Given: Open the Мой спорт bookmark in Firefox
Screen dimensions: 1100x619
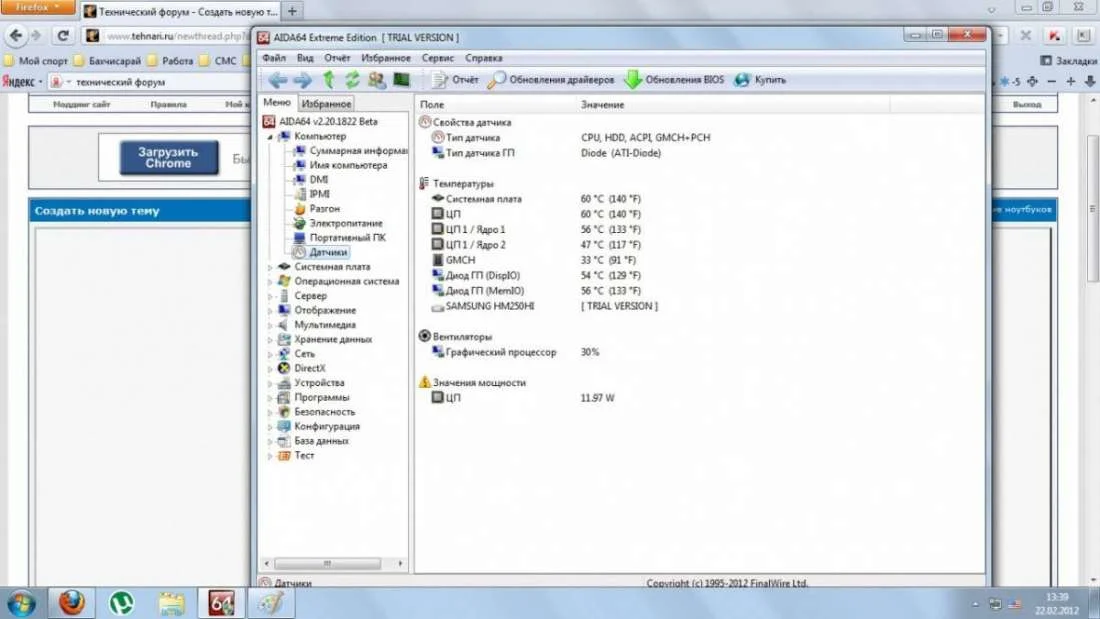Looking at the screenshot, I should pyautogui.click(x=36, y=61).
